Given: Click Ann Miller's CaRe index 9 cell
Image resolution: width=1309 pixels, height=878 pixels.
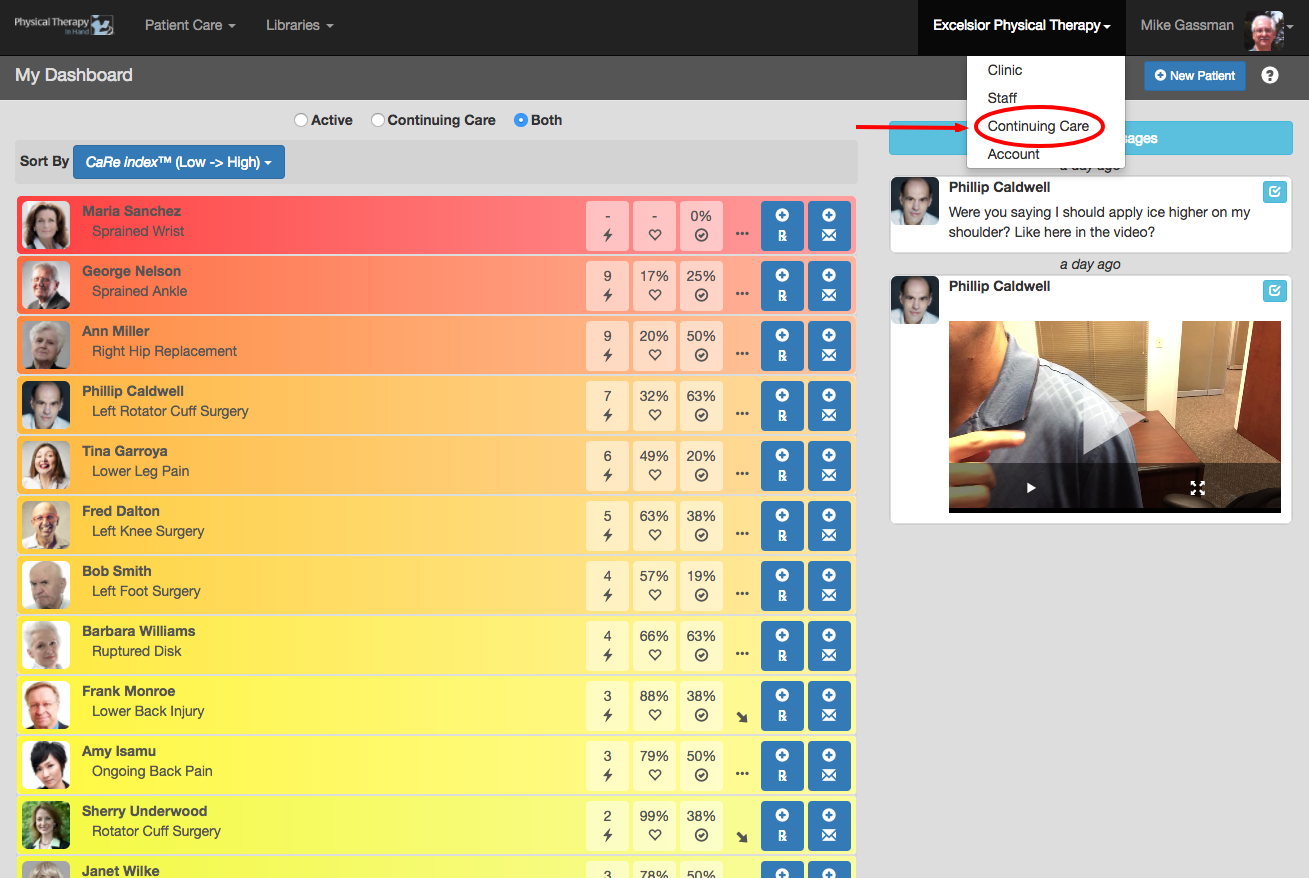Looking at the screenshot, I should [607, 345].
